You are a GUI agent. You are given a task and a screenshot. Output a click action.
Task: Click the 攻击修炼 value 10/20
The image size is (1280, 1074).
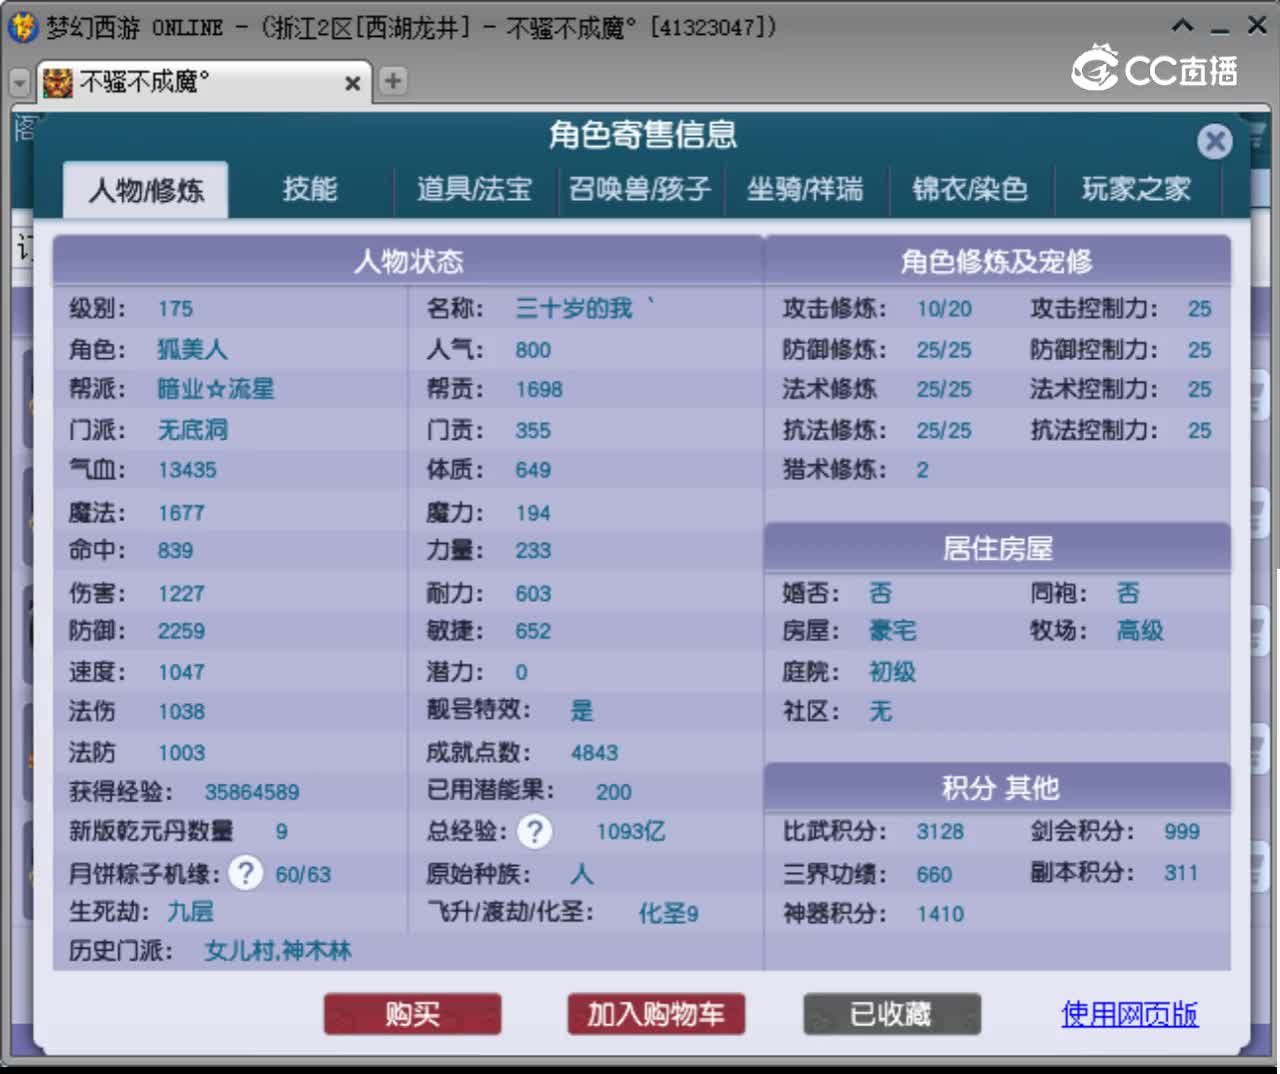944,309
